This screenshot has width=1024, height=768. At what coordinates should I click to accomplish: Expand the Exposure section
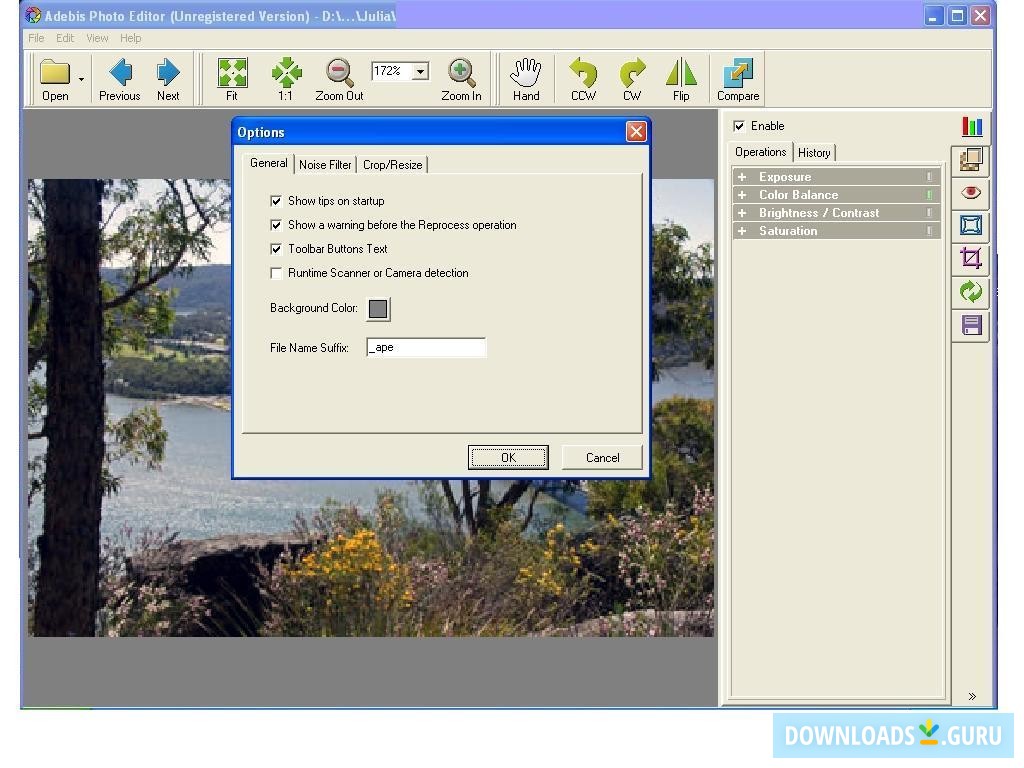click(x=742, y=177)
